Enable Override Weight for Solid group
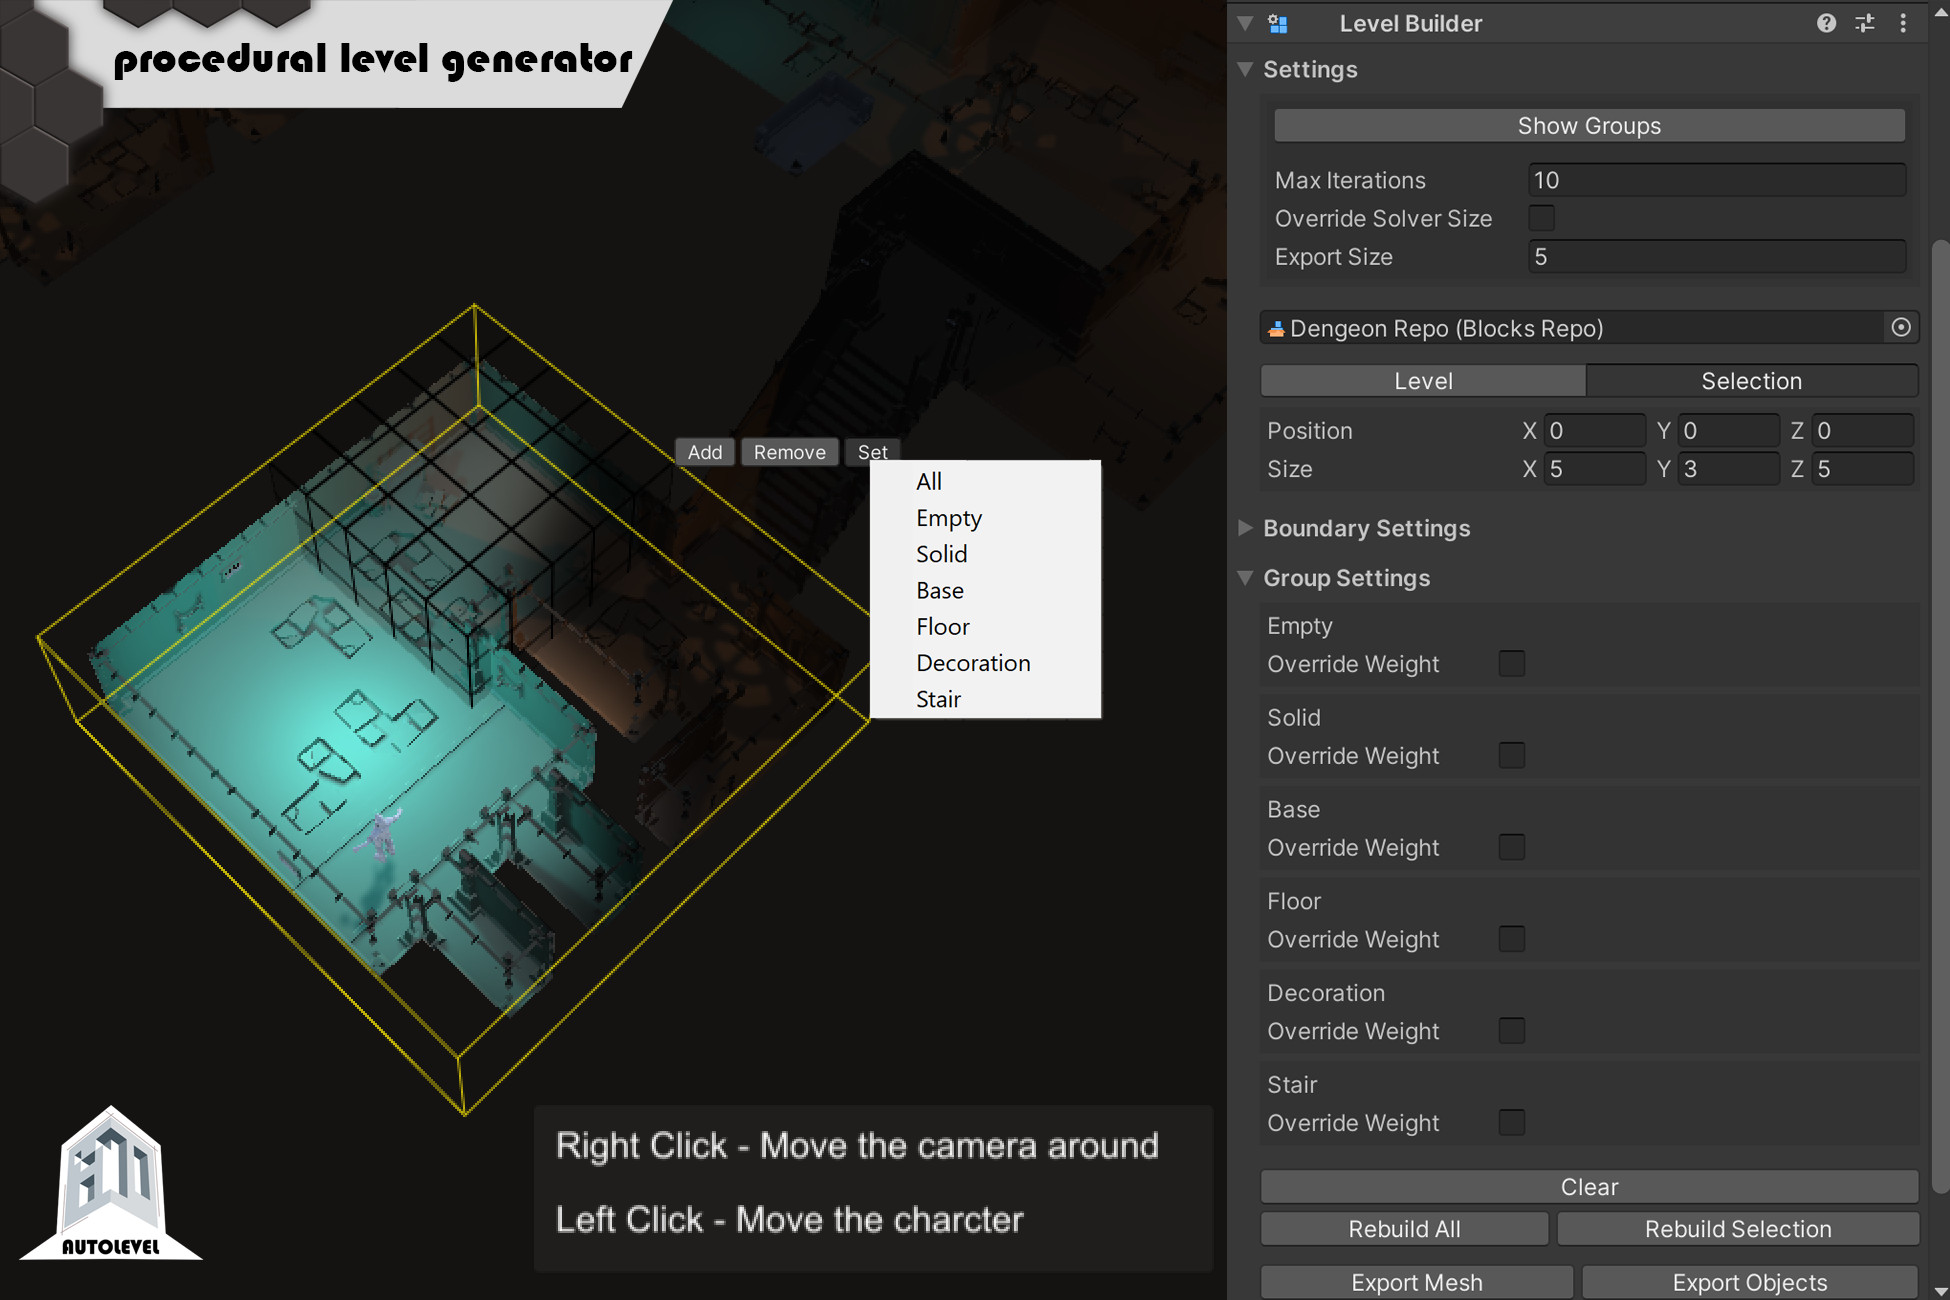 point(1511,755)
